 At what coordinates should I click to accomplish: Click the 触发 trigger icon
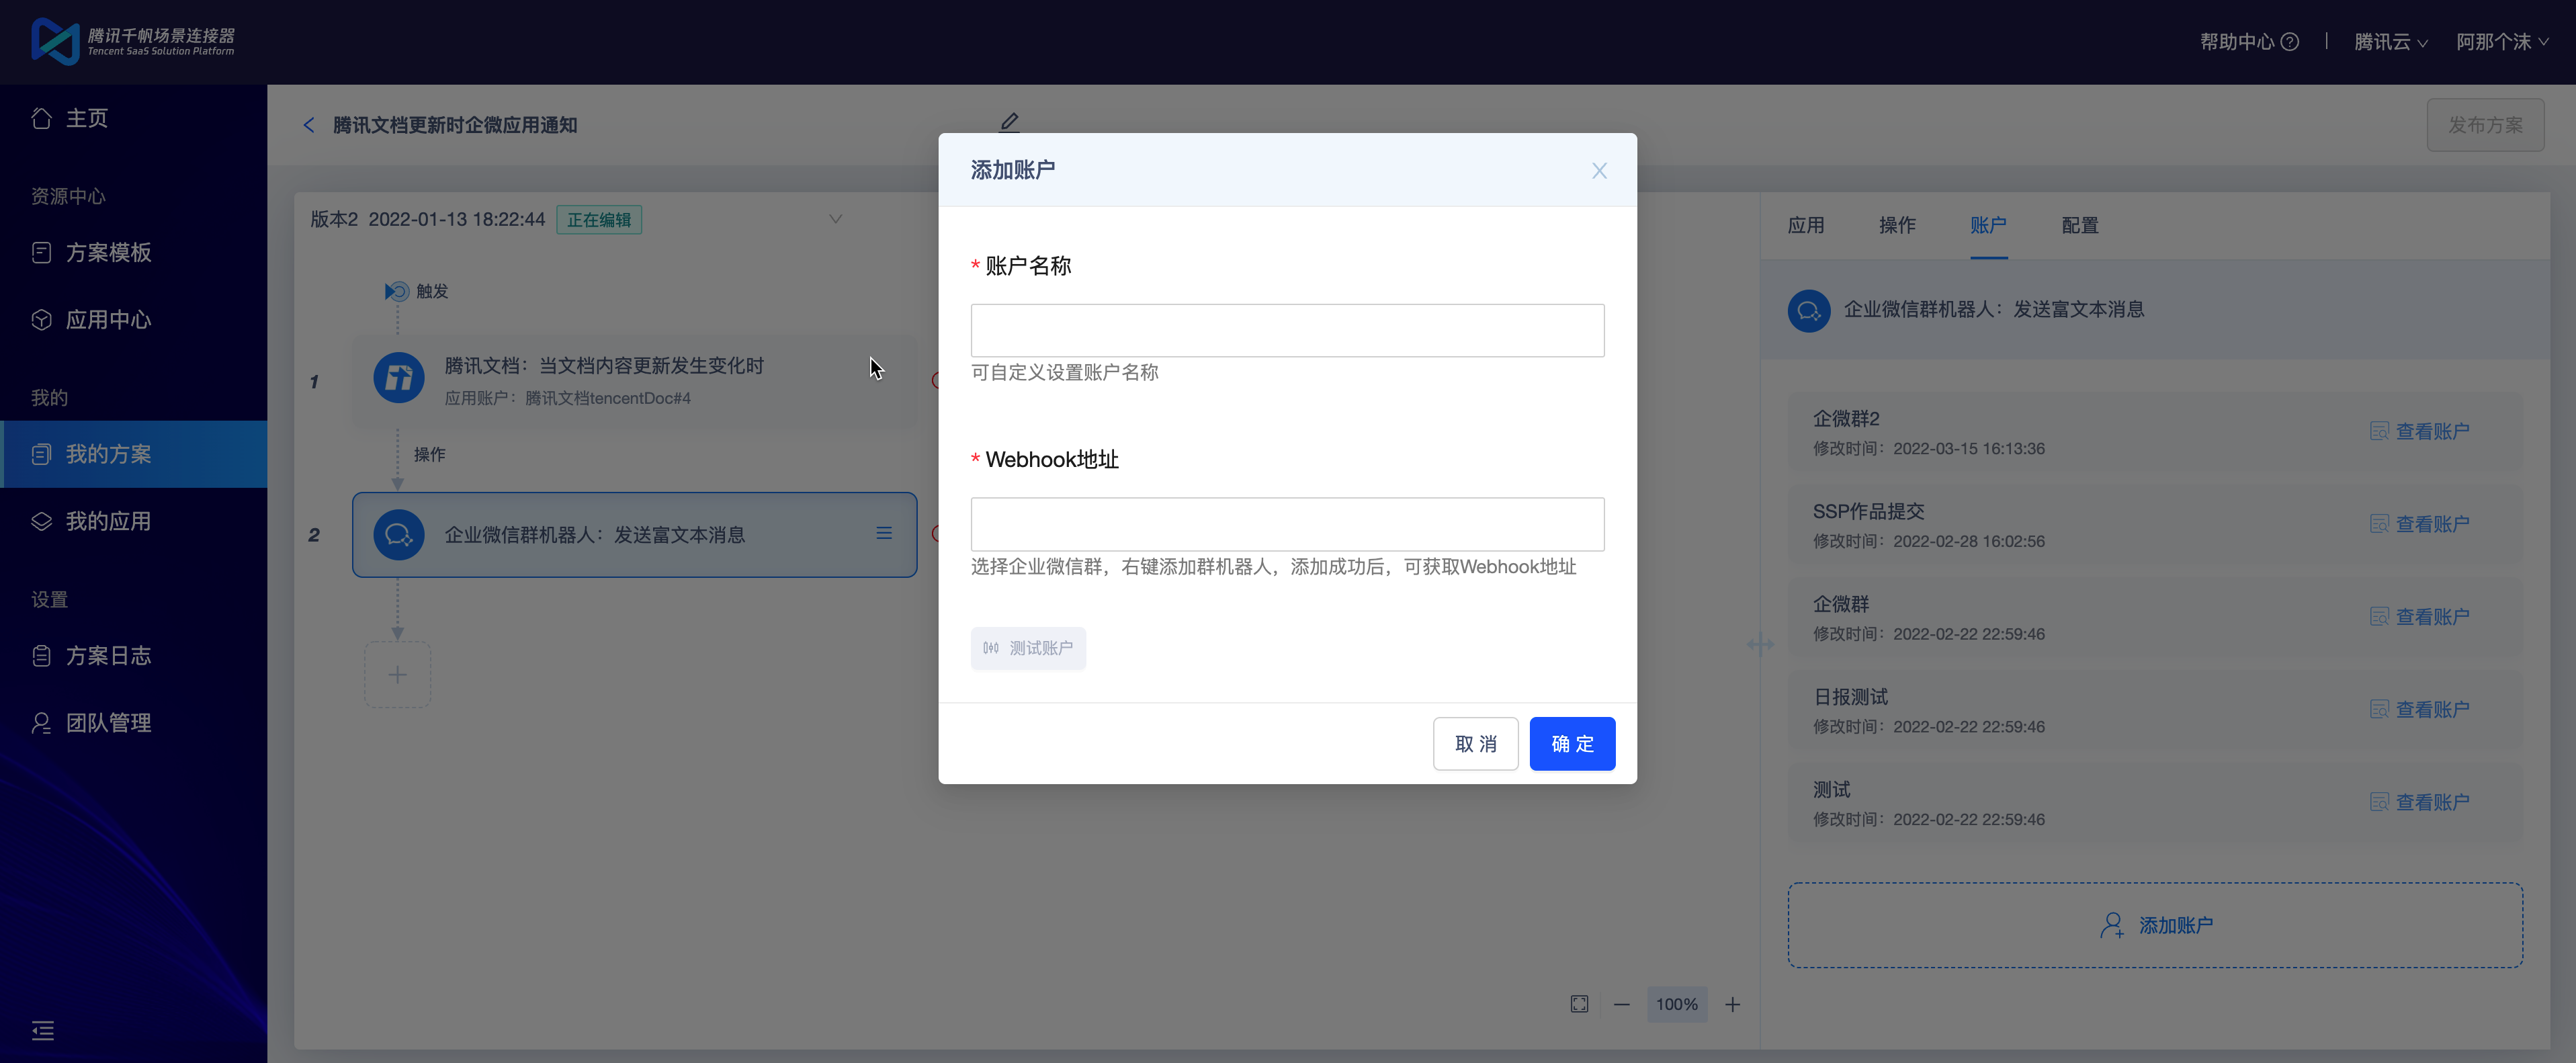(x=397, y=291)
